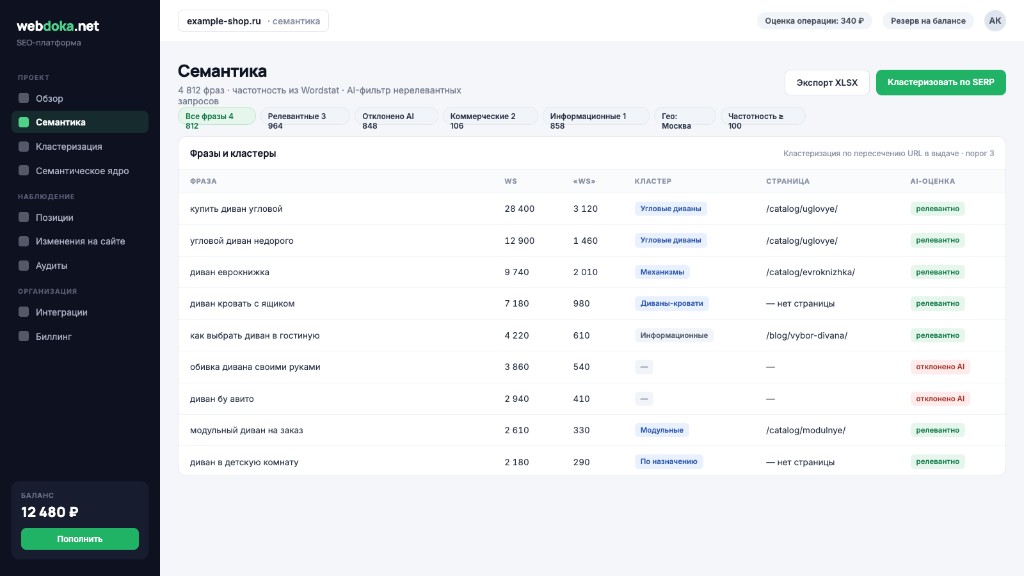Click релевантно badge for диван еврокнижка

pyautogui.click(x=937, y=272)
